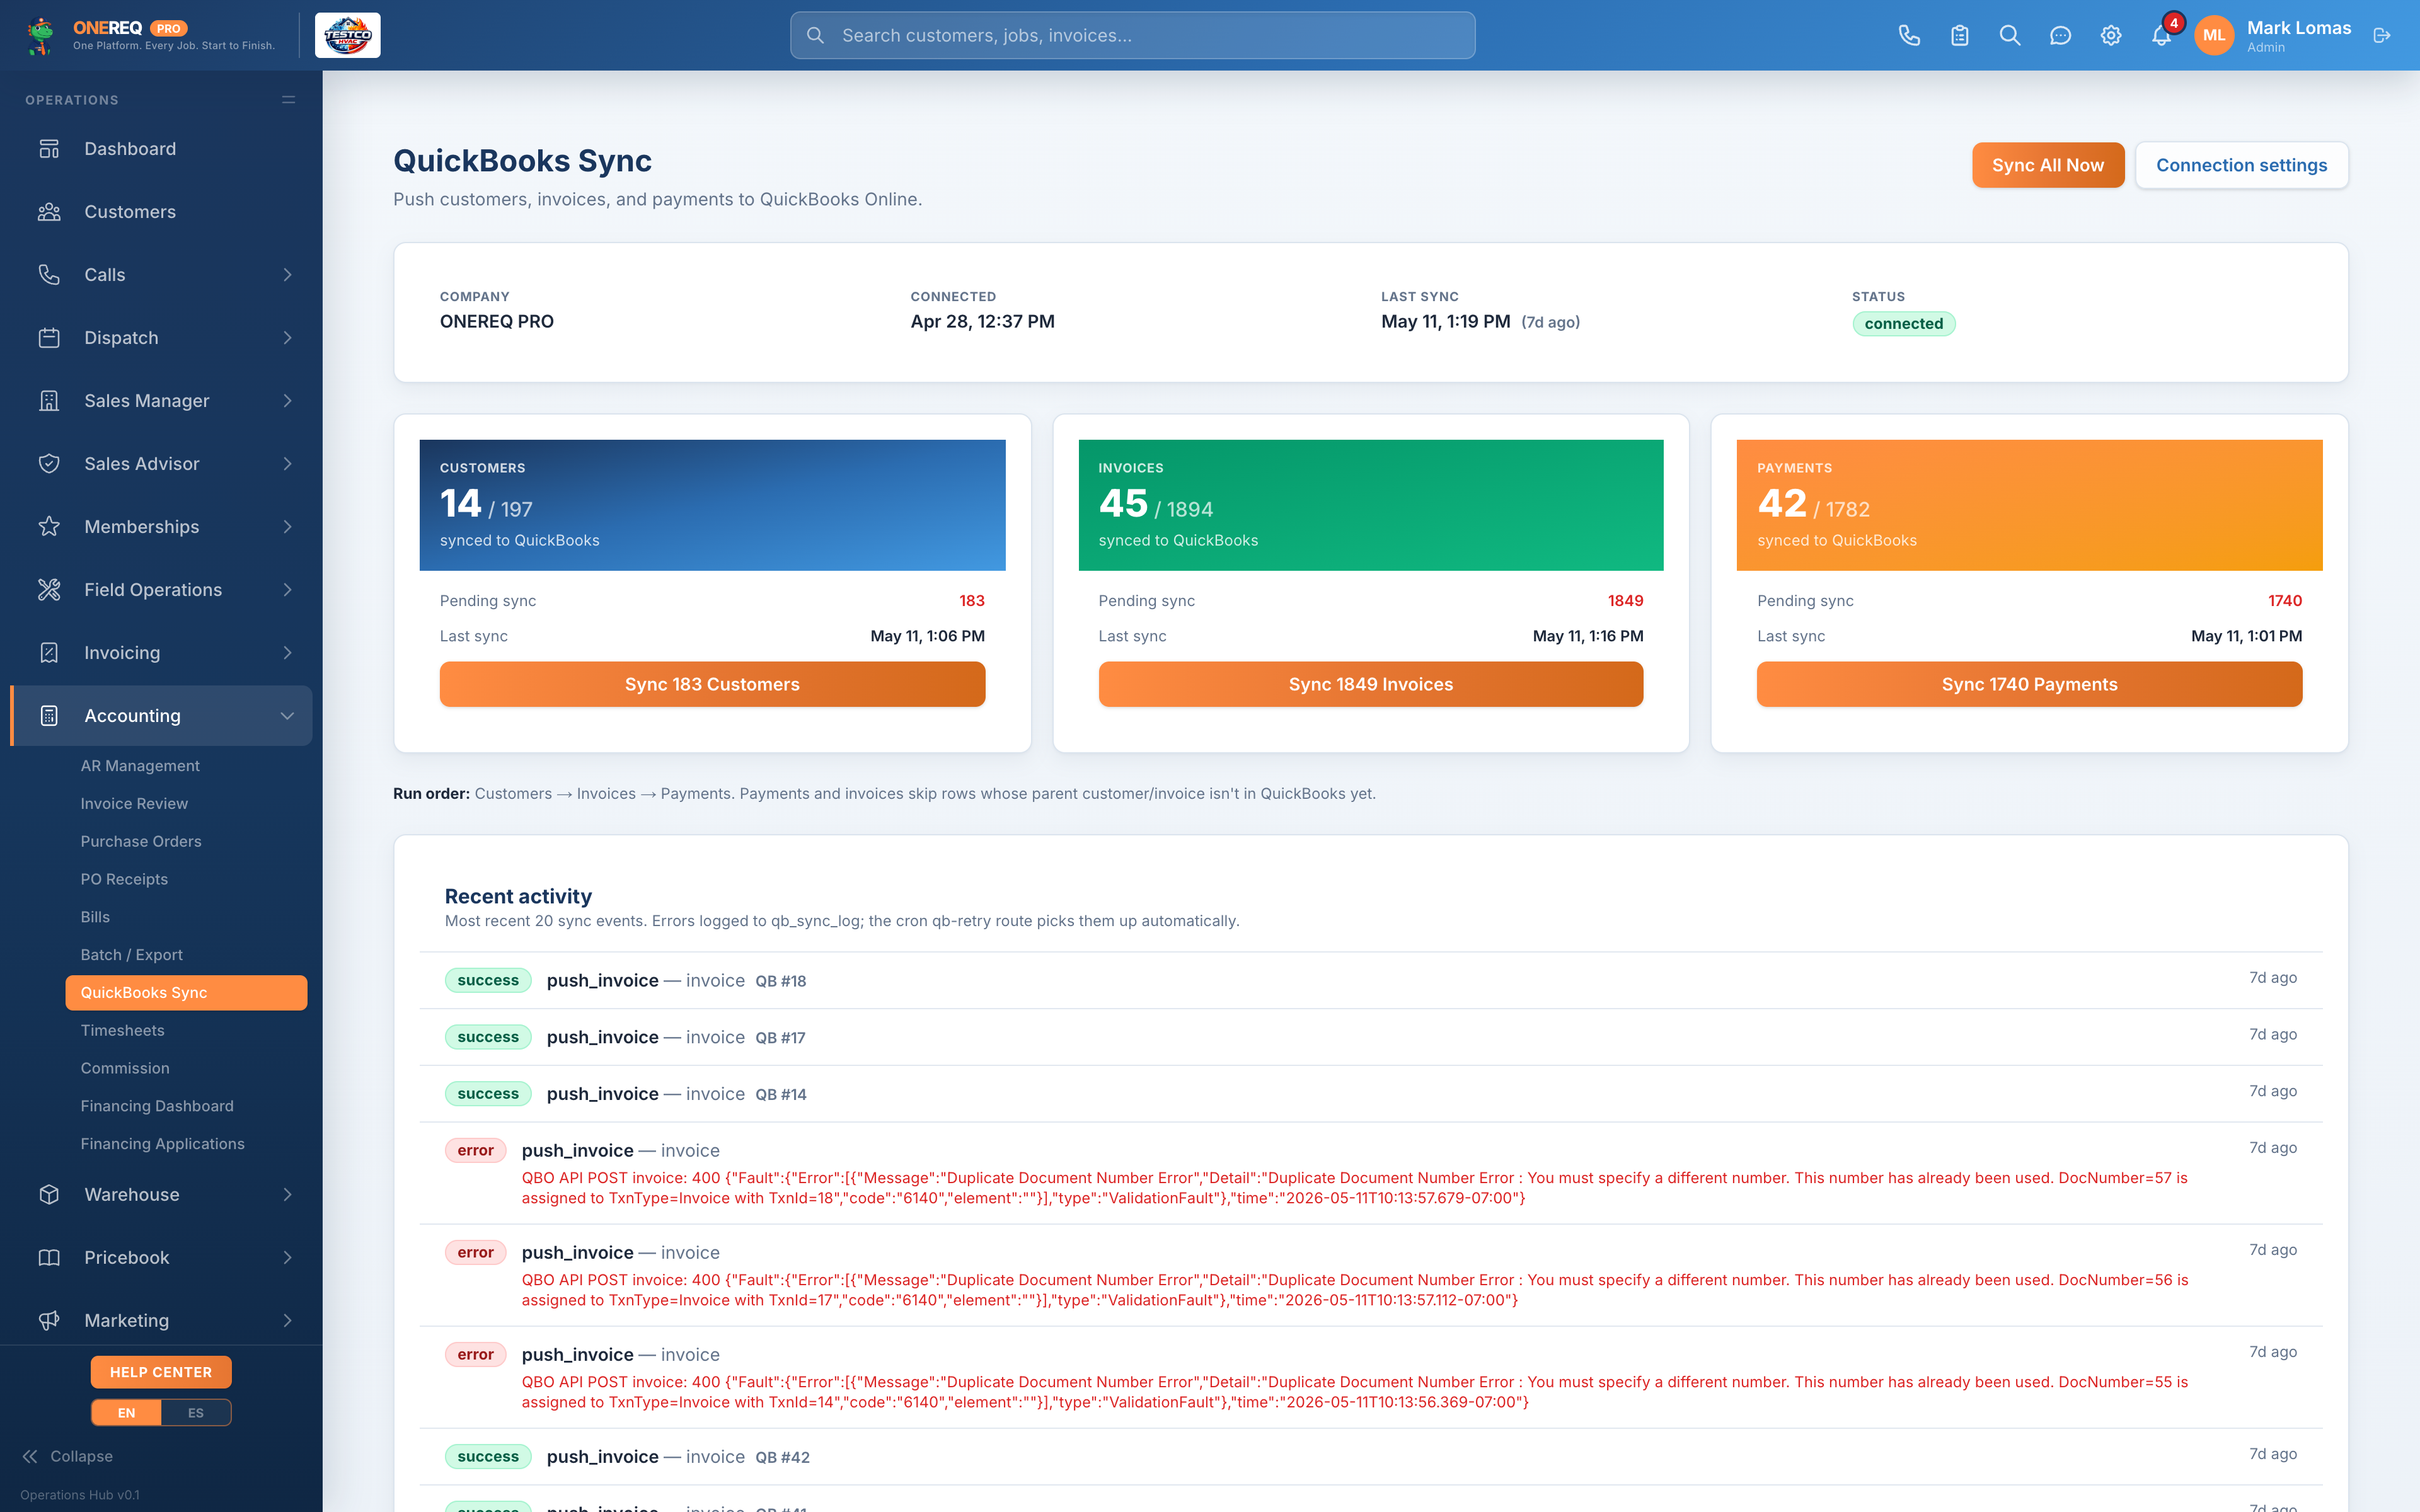
Task: Click the Accounting calculator icon
Action: pos(49,716)
